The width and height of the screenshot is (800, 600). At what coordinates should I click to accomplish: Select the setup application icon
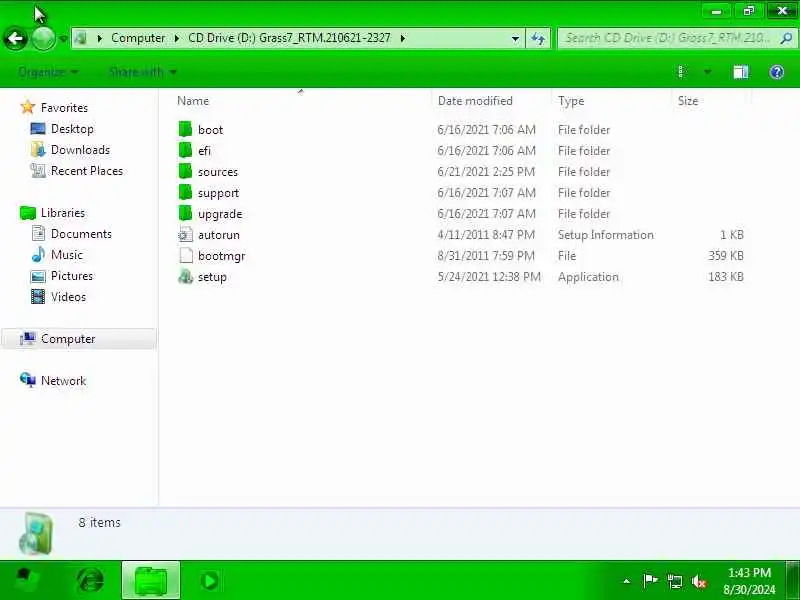[x=185, y=277]
